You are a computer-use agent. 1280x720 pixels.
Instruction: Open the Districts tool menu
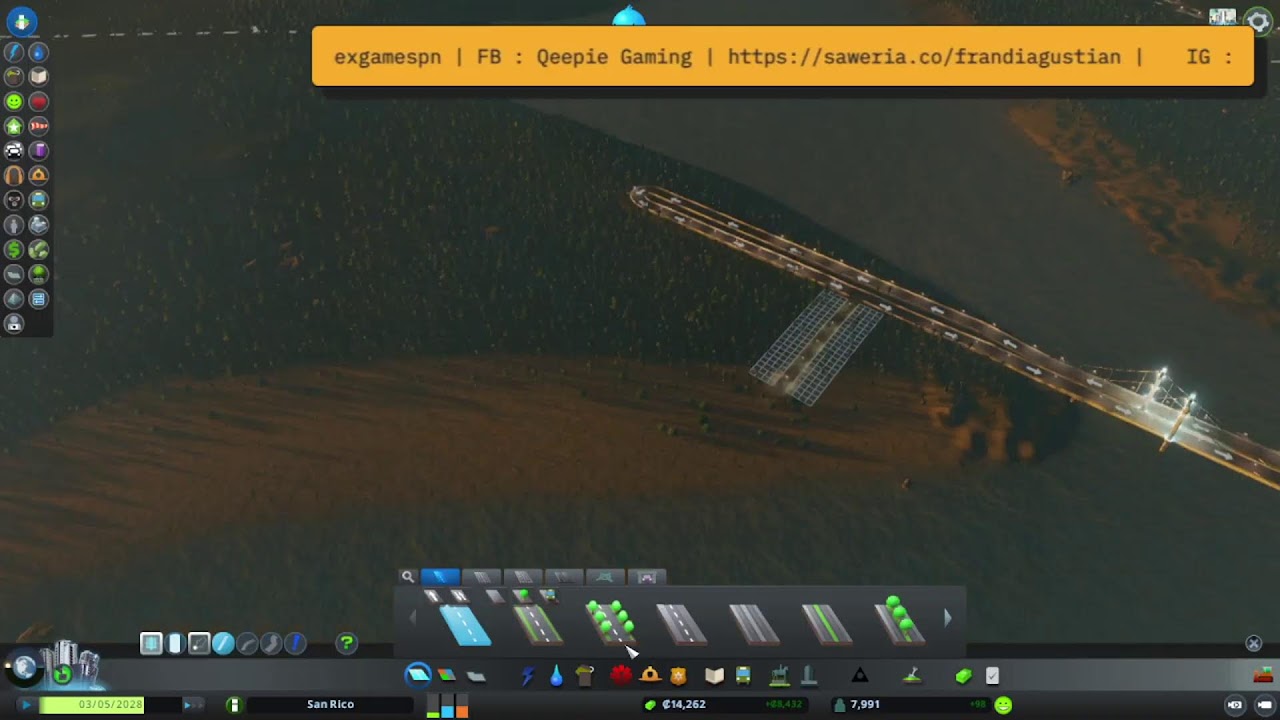pos(476,676)
